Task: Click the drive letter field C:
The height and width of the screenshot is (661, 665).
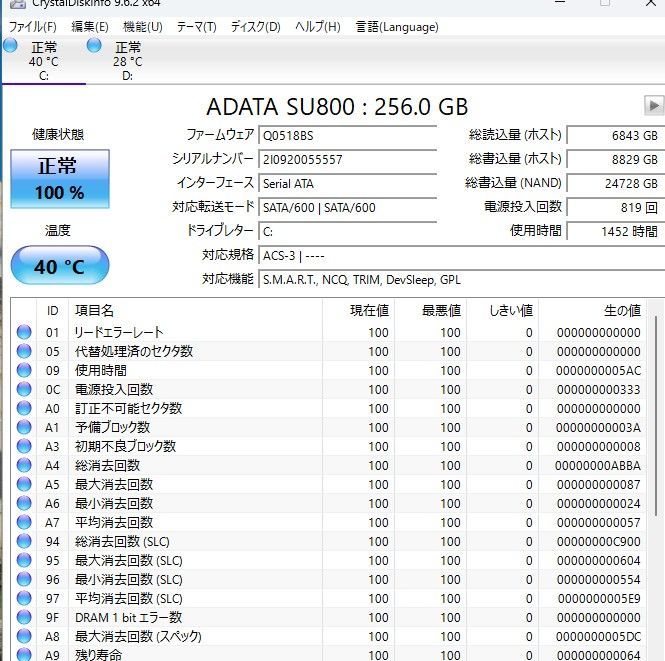Action: point(347,231)
